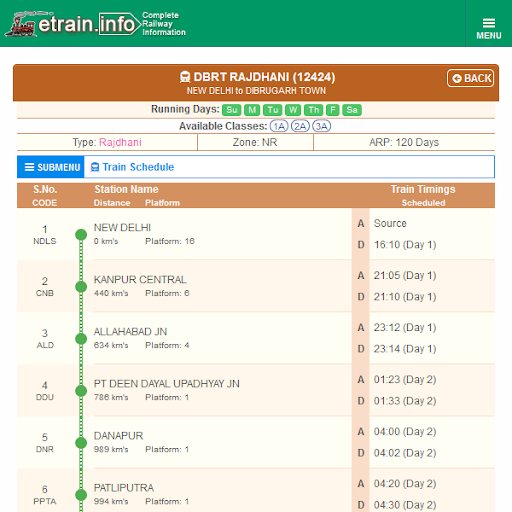
Task: Click the 786 km's distance value
Action: pos(111,397)
